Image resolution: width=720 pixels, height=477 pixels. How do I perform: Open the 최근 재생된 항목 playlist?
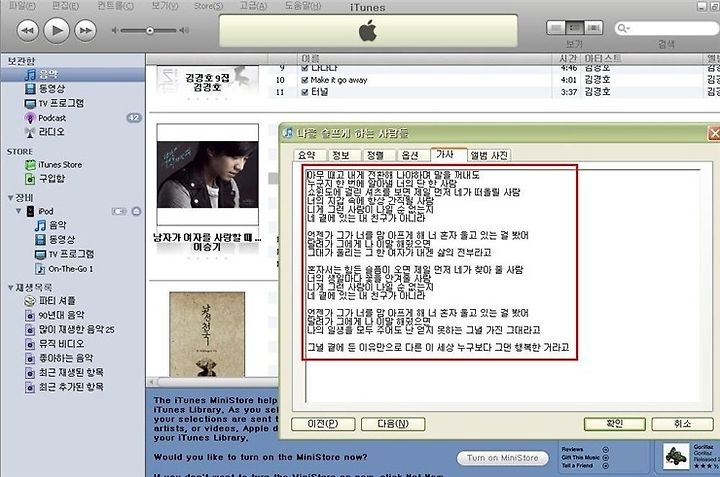(71, 372)
